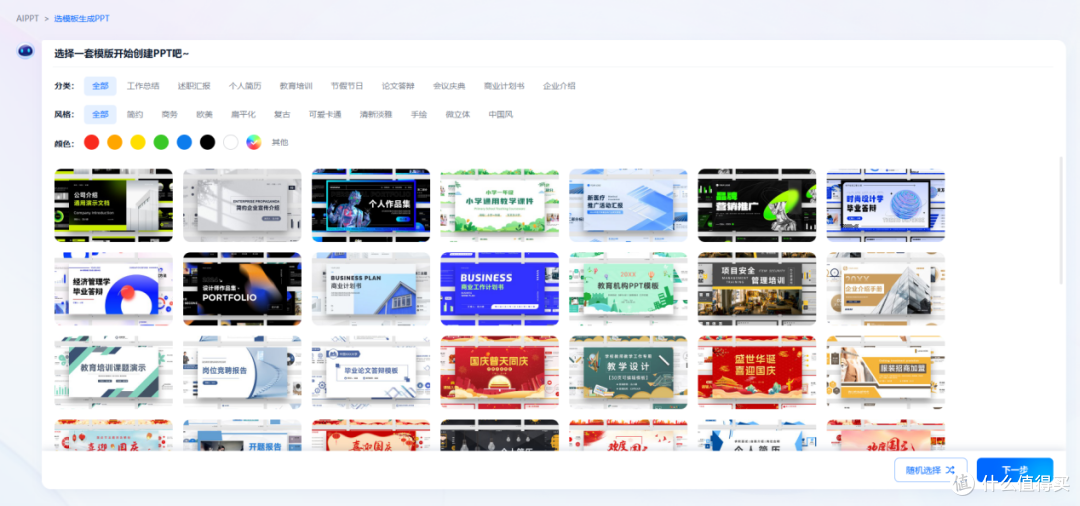This screenshot has width=1080, height=506.
Task: Select the 全部 category filter
Action: tap(101, 86)
